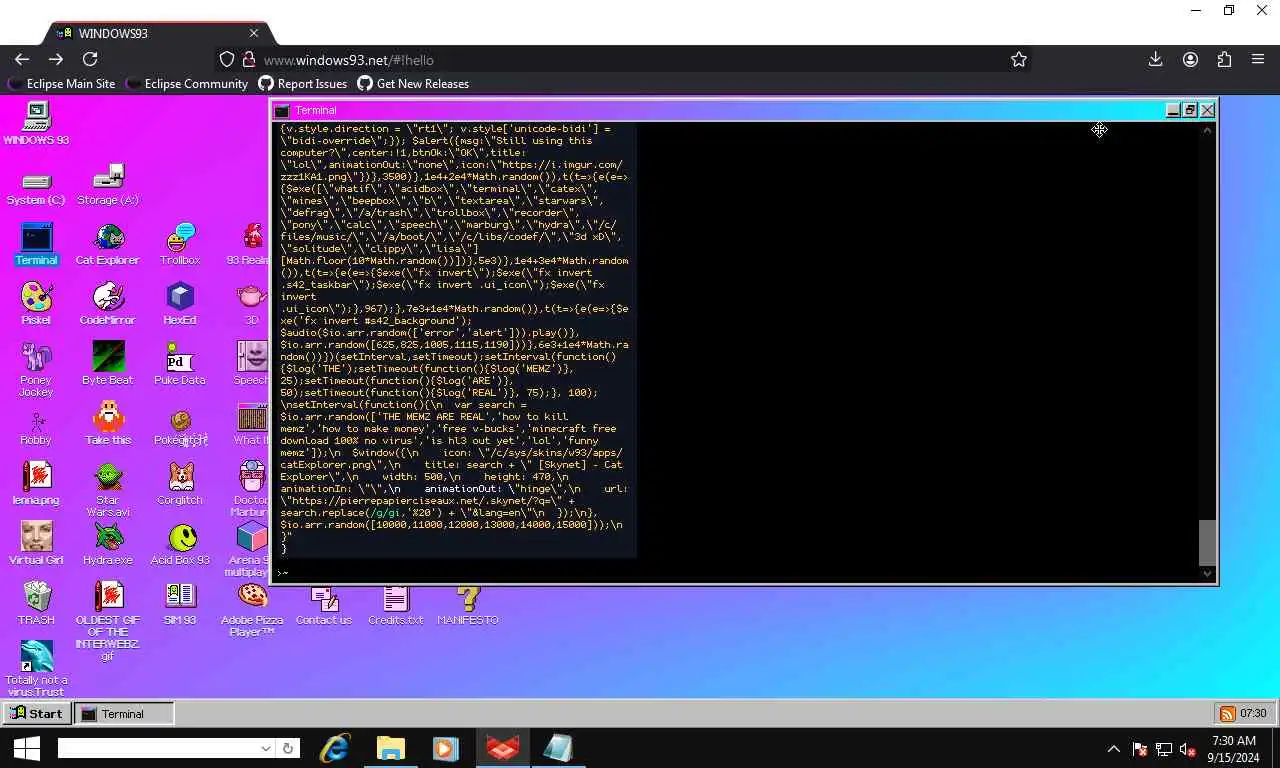Launch SIM 93 desktop icon
Viewport: 1280px width, 768px height.
180,604
